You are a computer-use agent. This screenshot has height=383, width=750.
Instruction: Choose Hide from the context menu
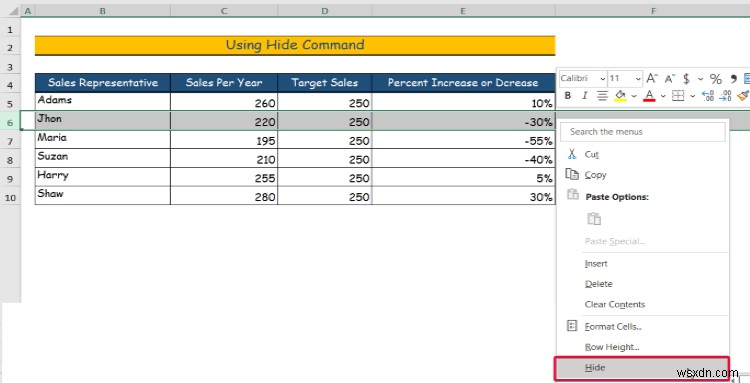[642, 368]
